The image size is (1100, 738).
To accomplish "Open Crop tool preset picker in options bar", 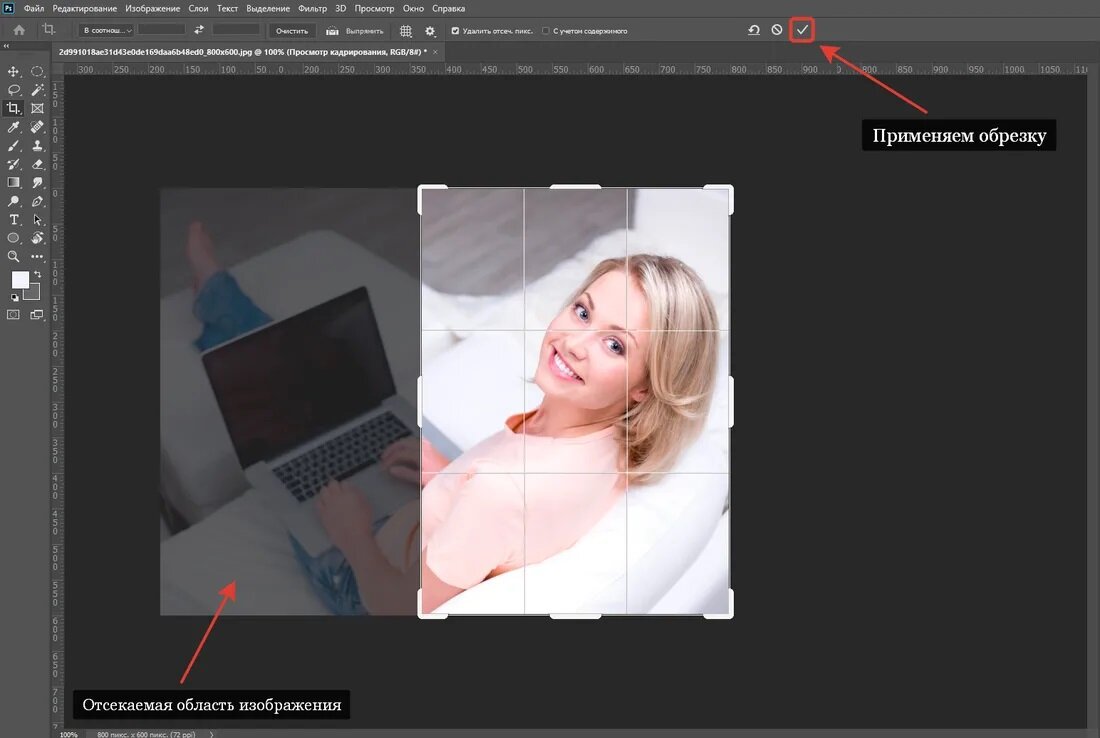I will coord(48,29).
